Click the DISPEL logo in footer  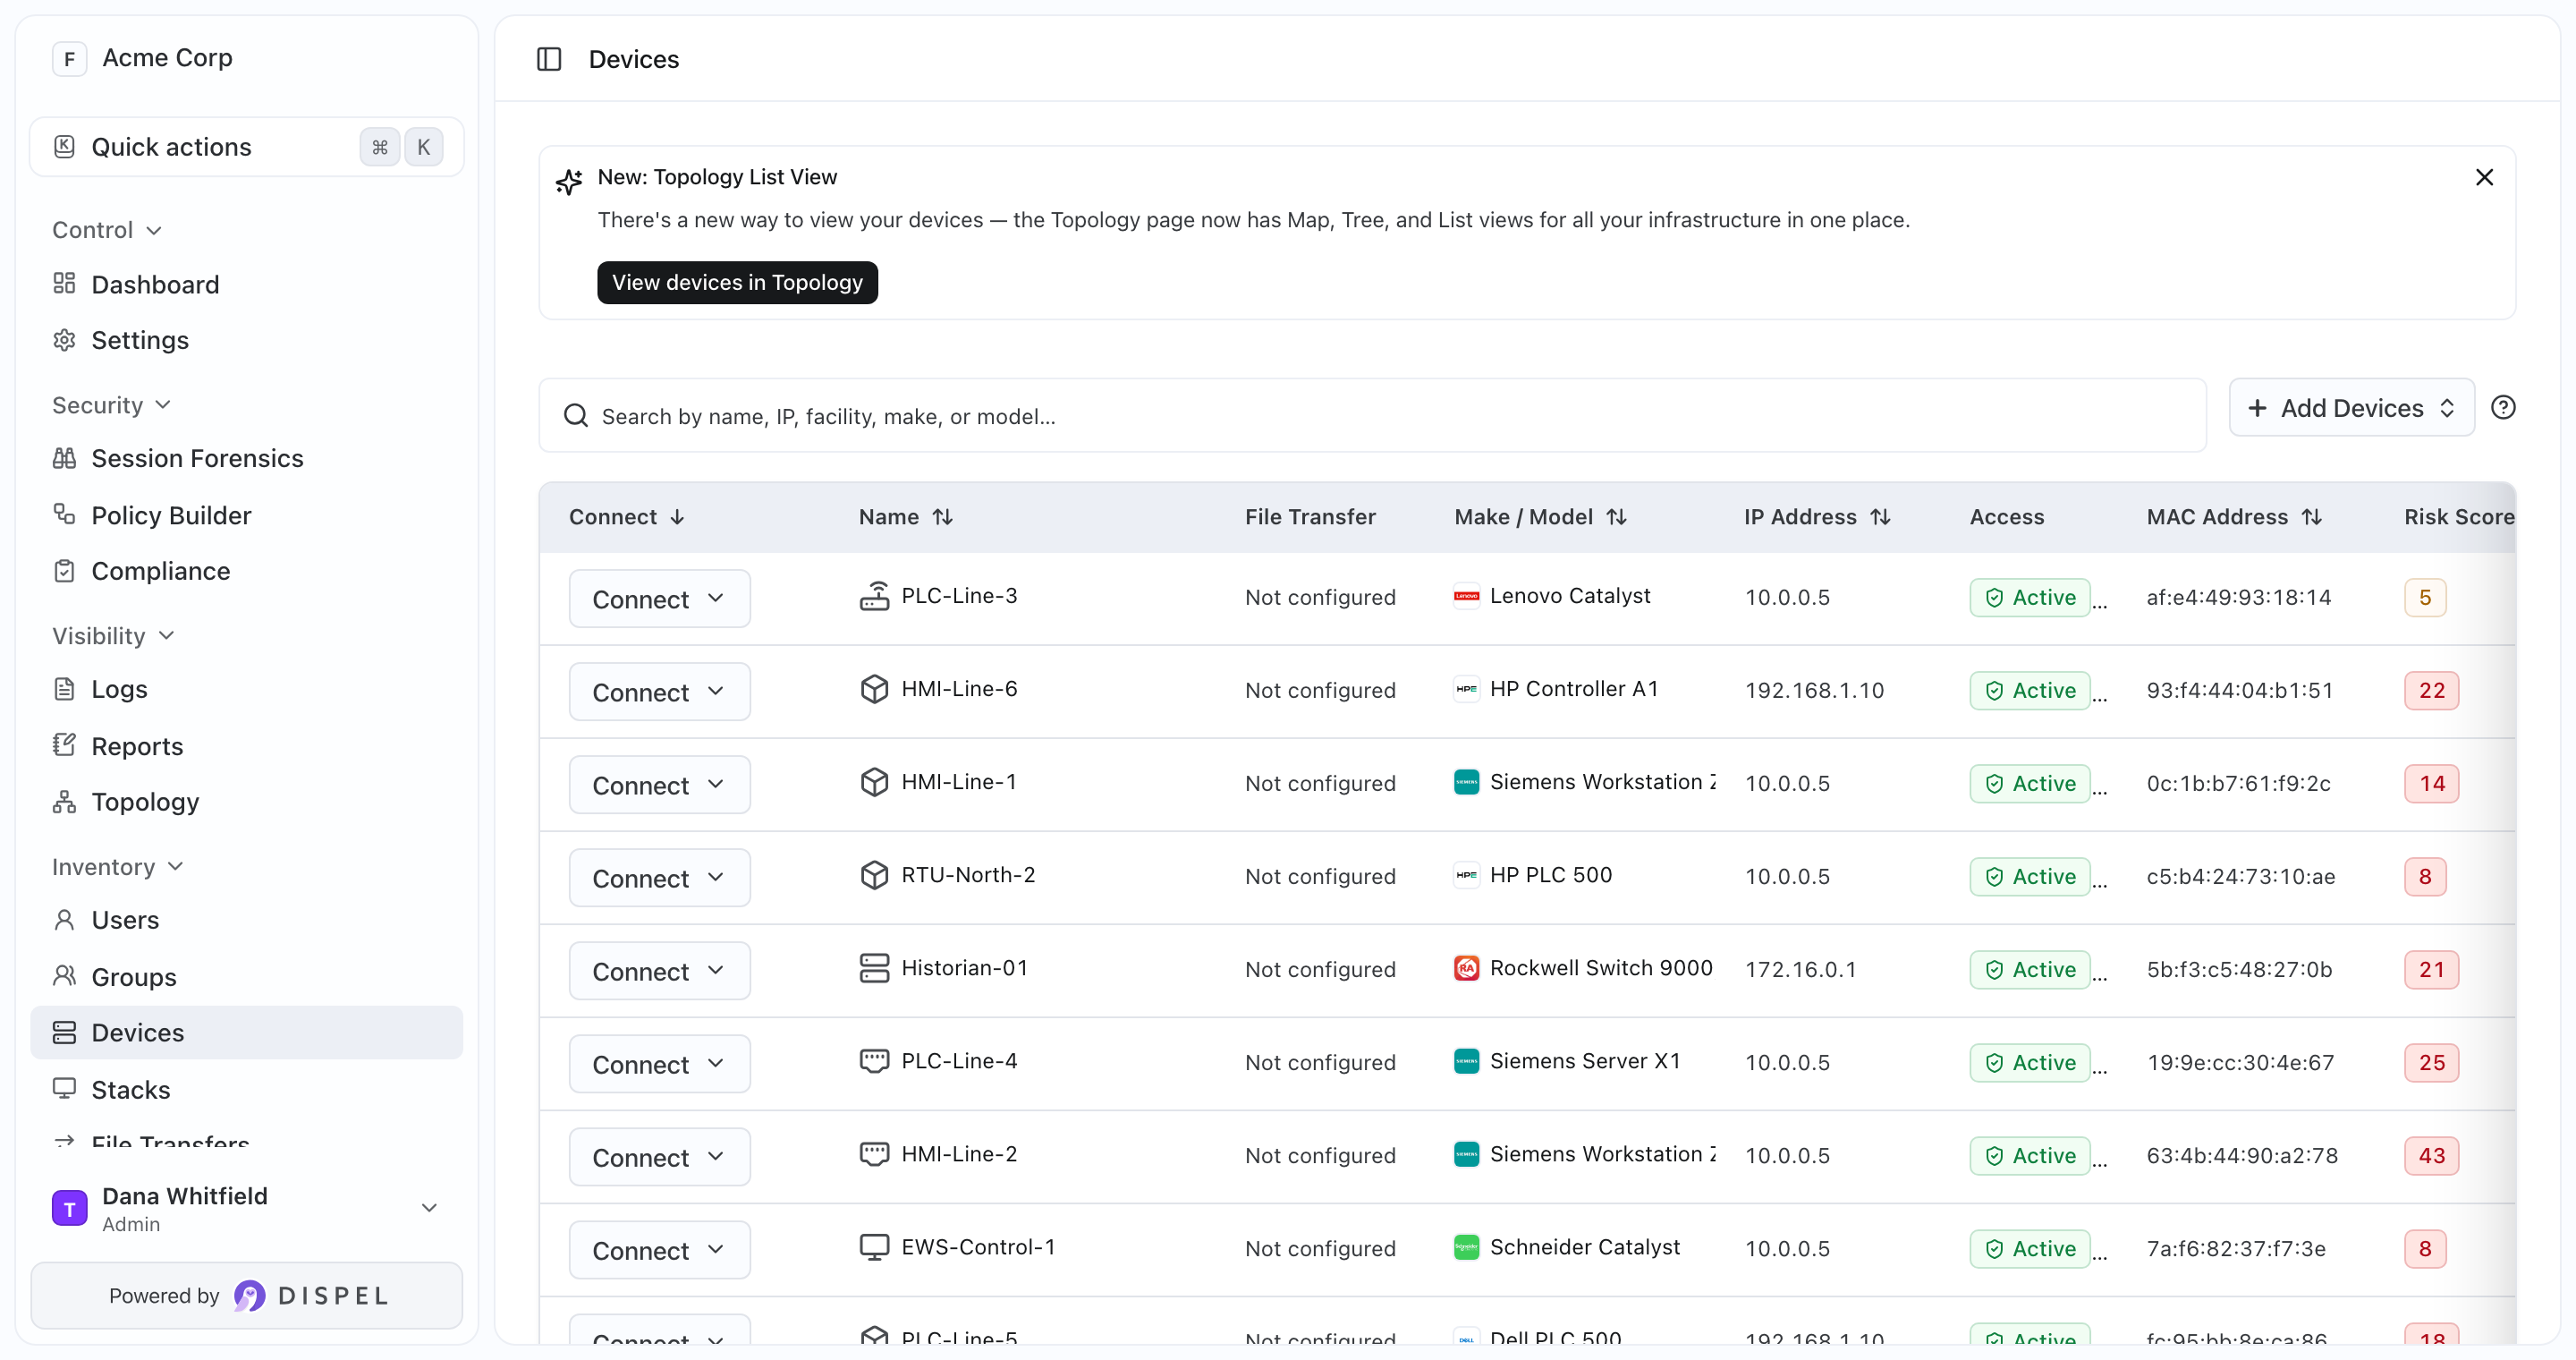312,1296
